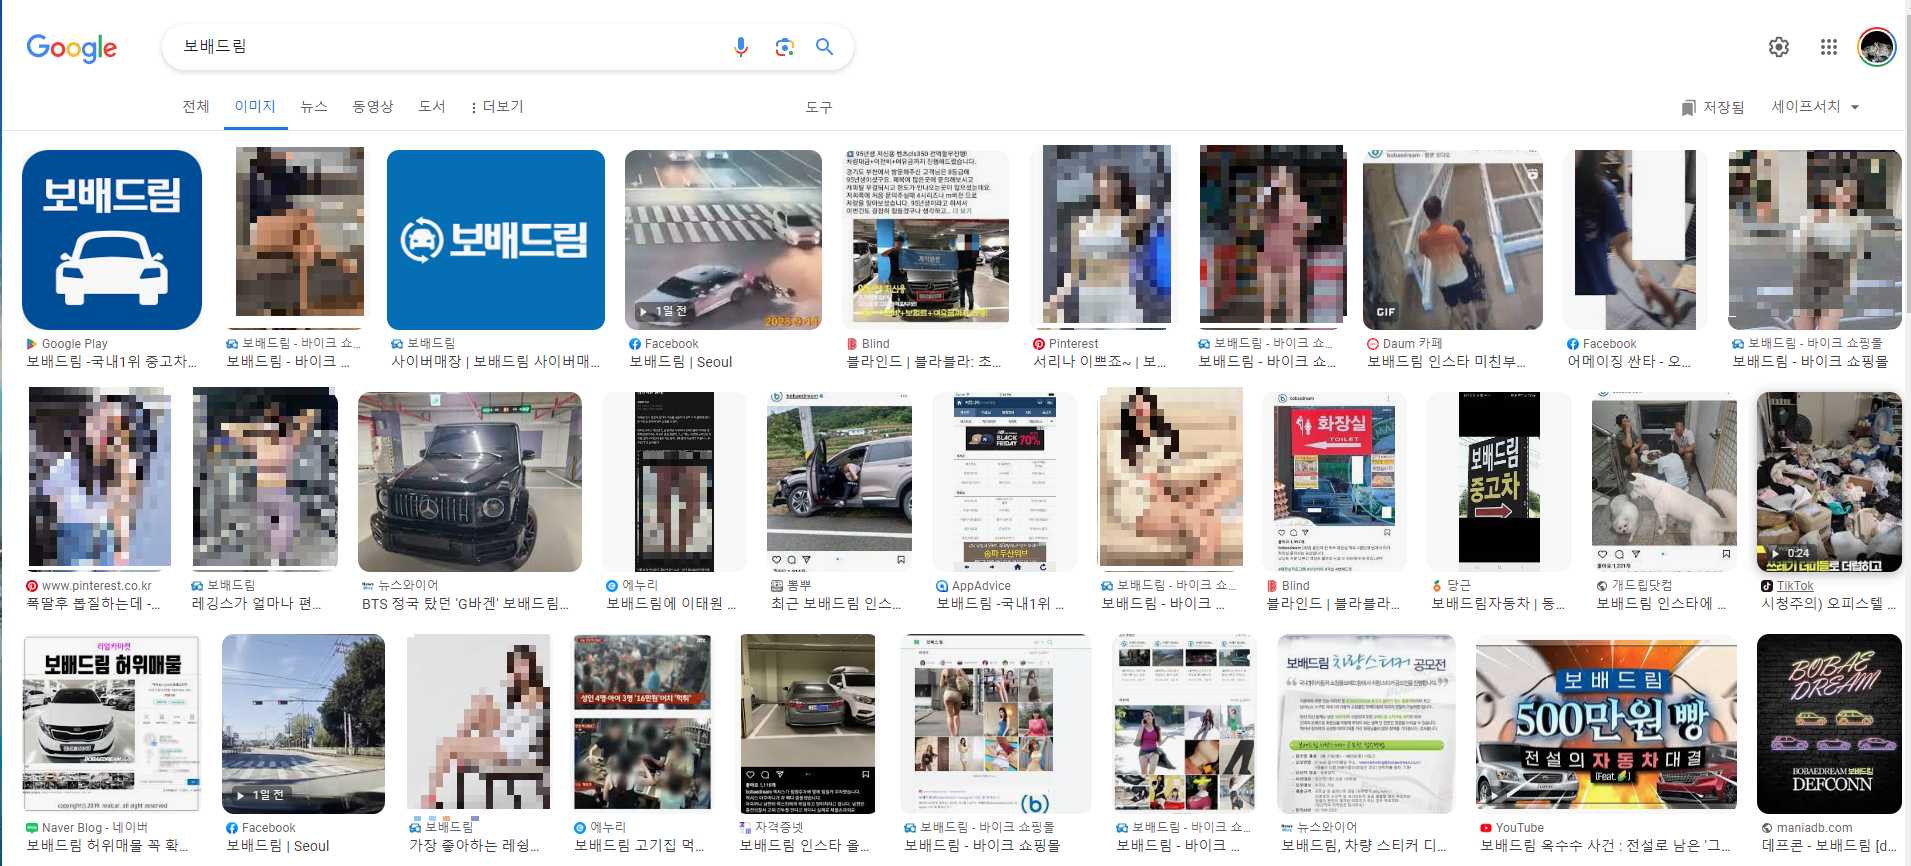
Task: Start voice search with microphone icon
Action: point(741,47)
